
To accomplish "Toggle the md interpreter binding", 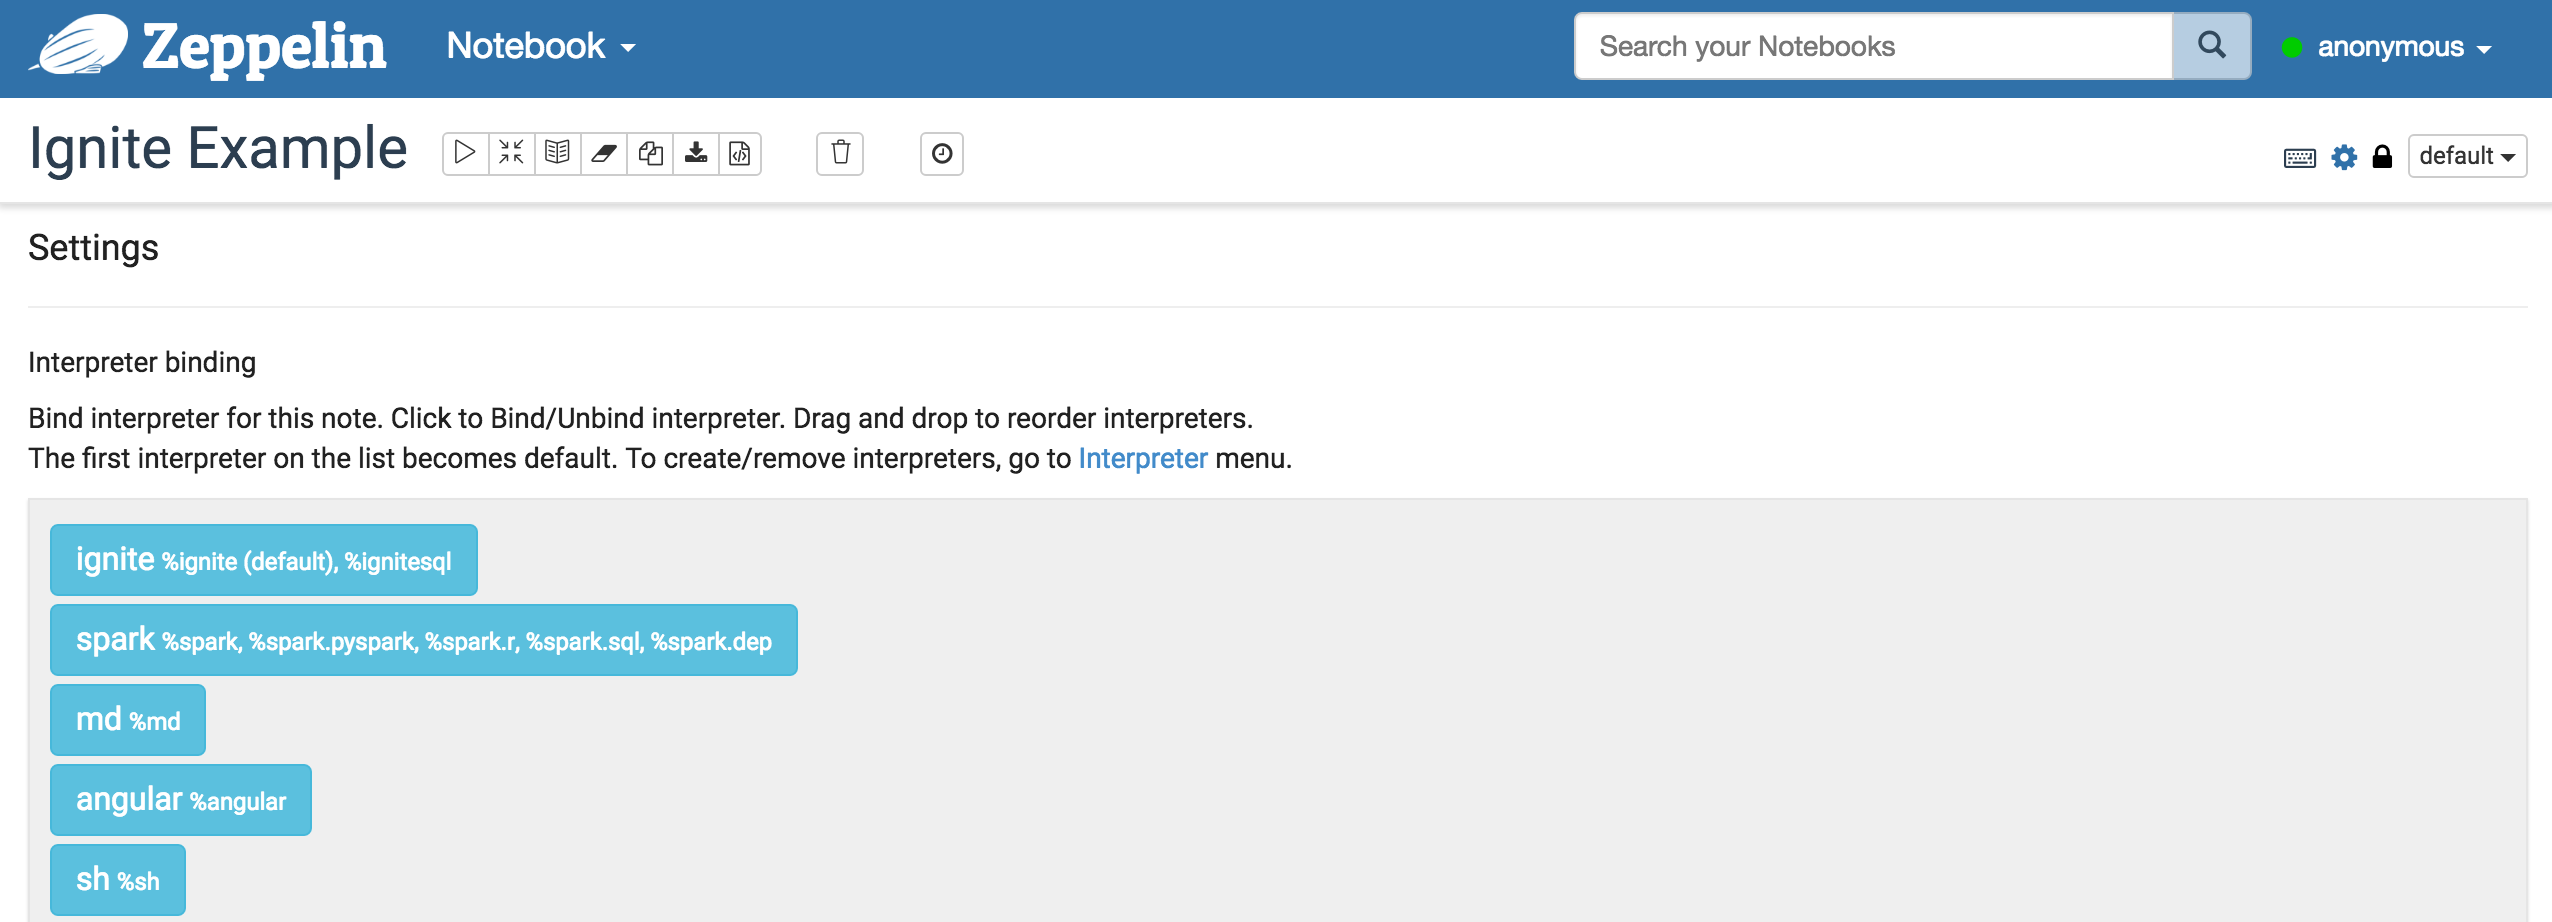I will 128,720.
